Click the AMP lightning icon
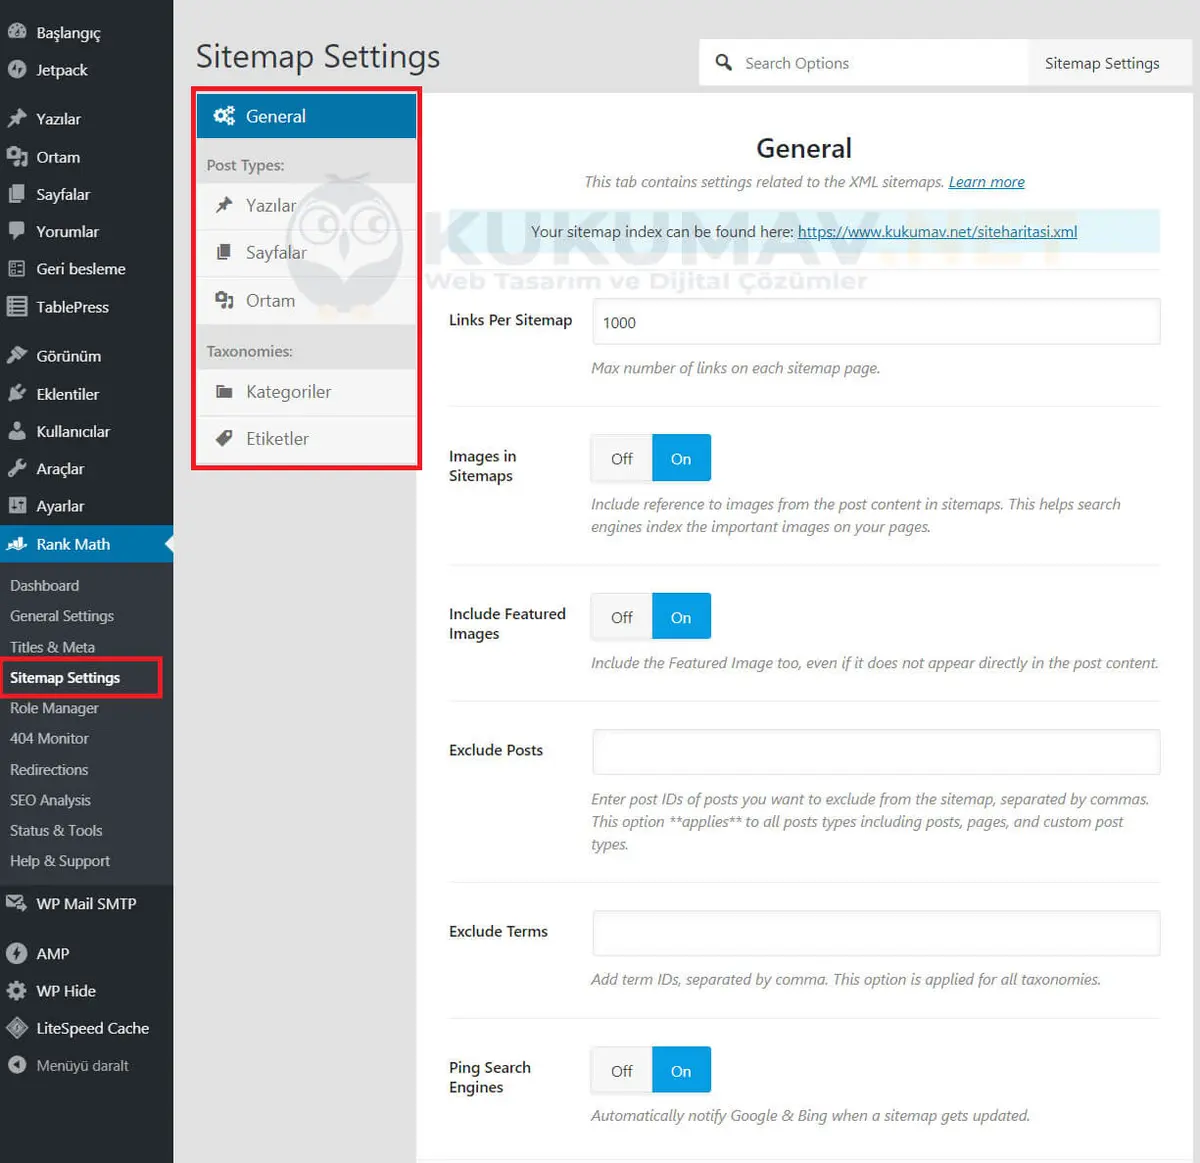The height and width of the screenshot is (1163, 1200). tap(17, 953)
